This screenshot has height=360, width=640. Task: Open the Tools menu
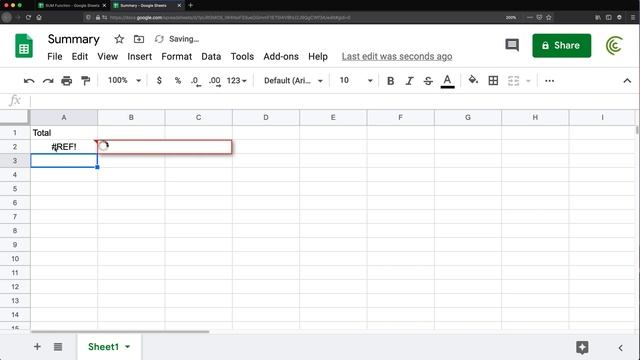[x=242, y=56]
